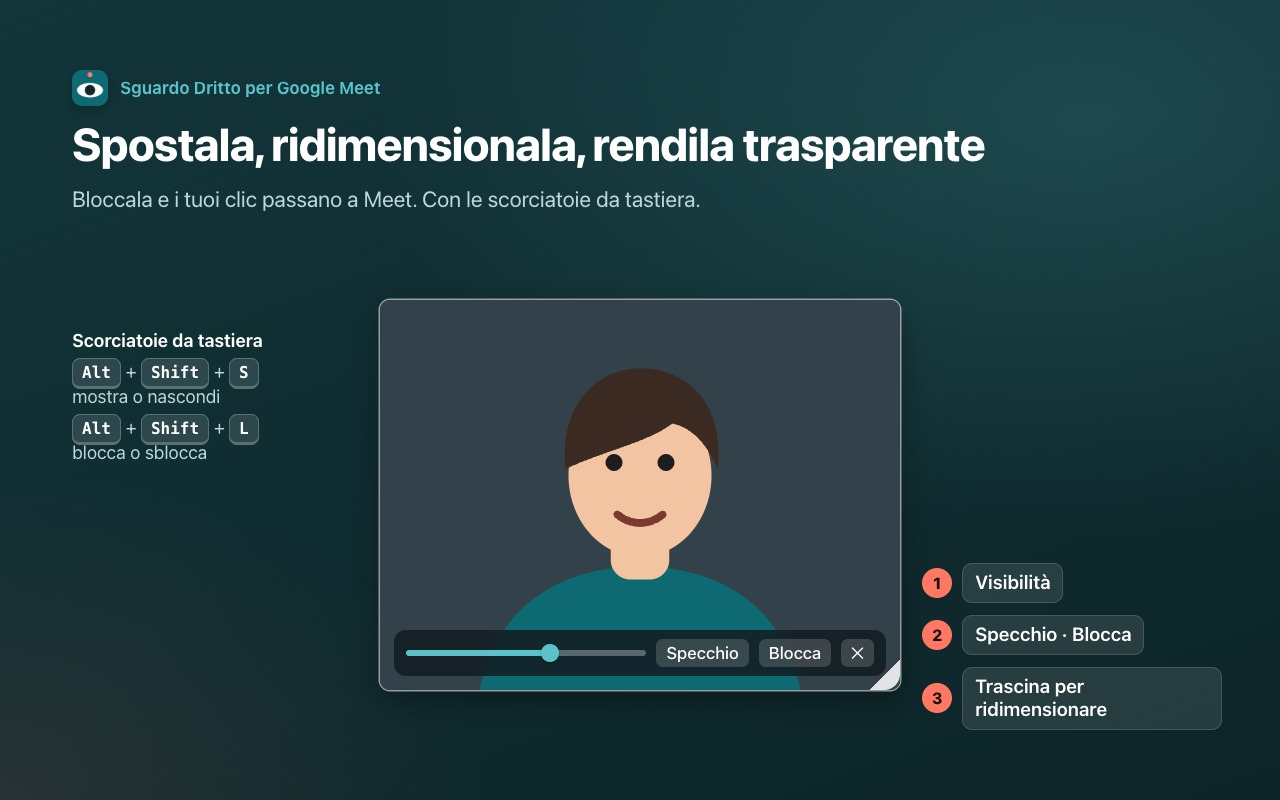
Task: Click the 'Visibilità' label
Action: pos(1012,583)
